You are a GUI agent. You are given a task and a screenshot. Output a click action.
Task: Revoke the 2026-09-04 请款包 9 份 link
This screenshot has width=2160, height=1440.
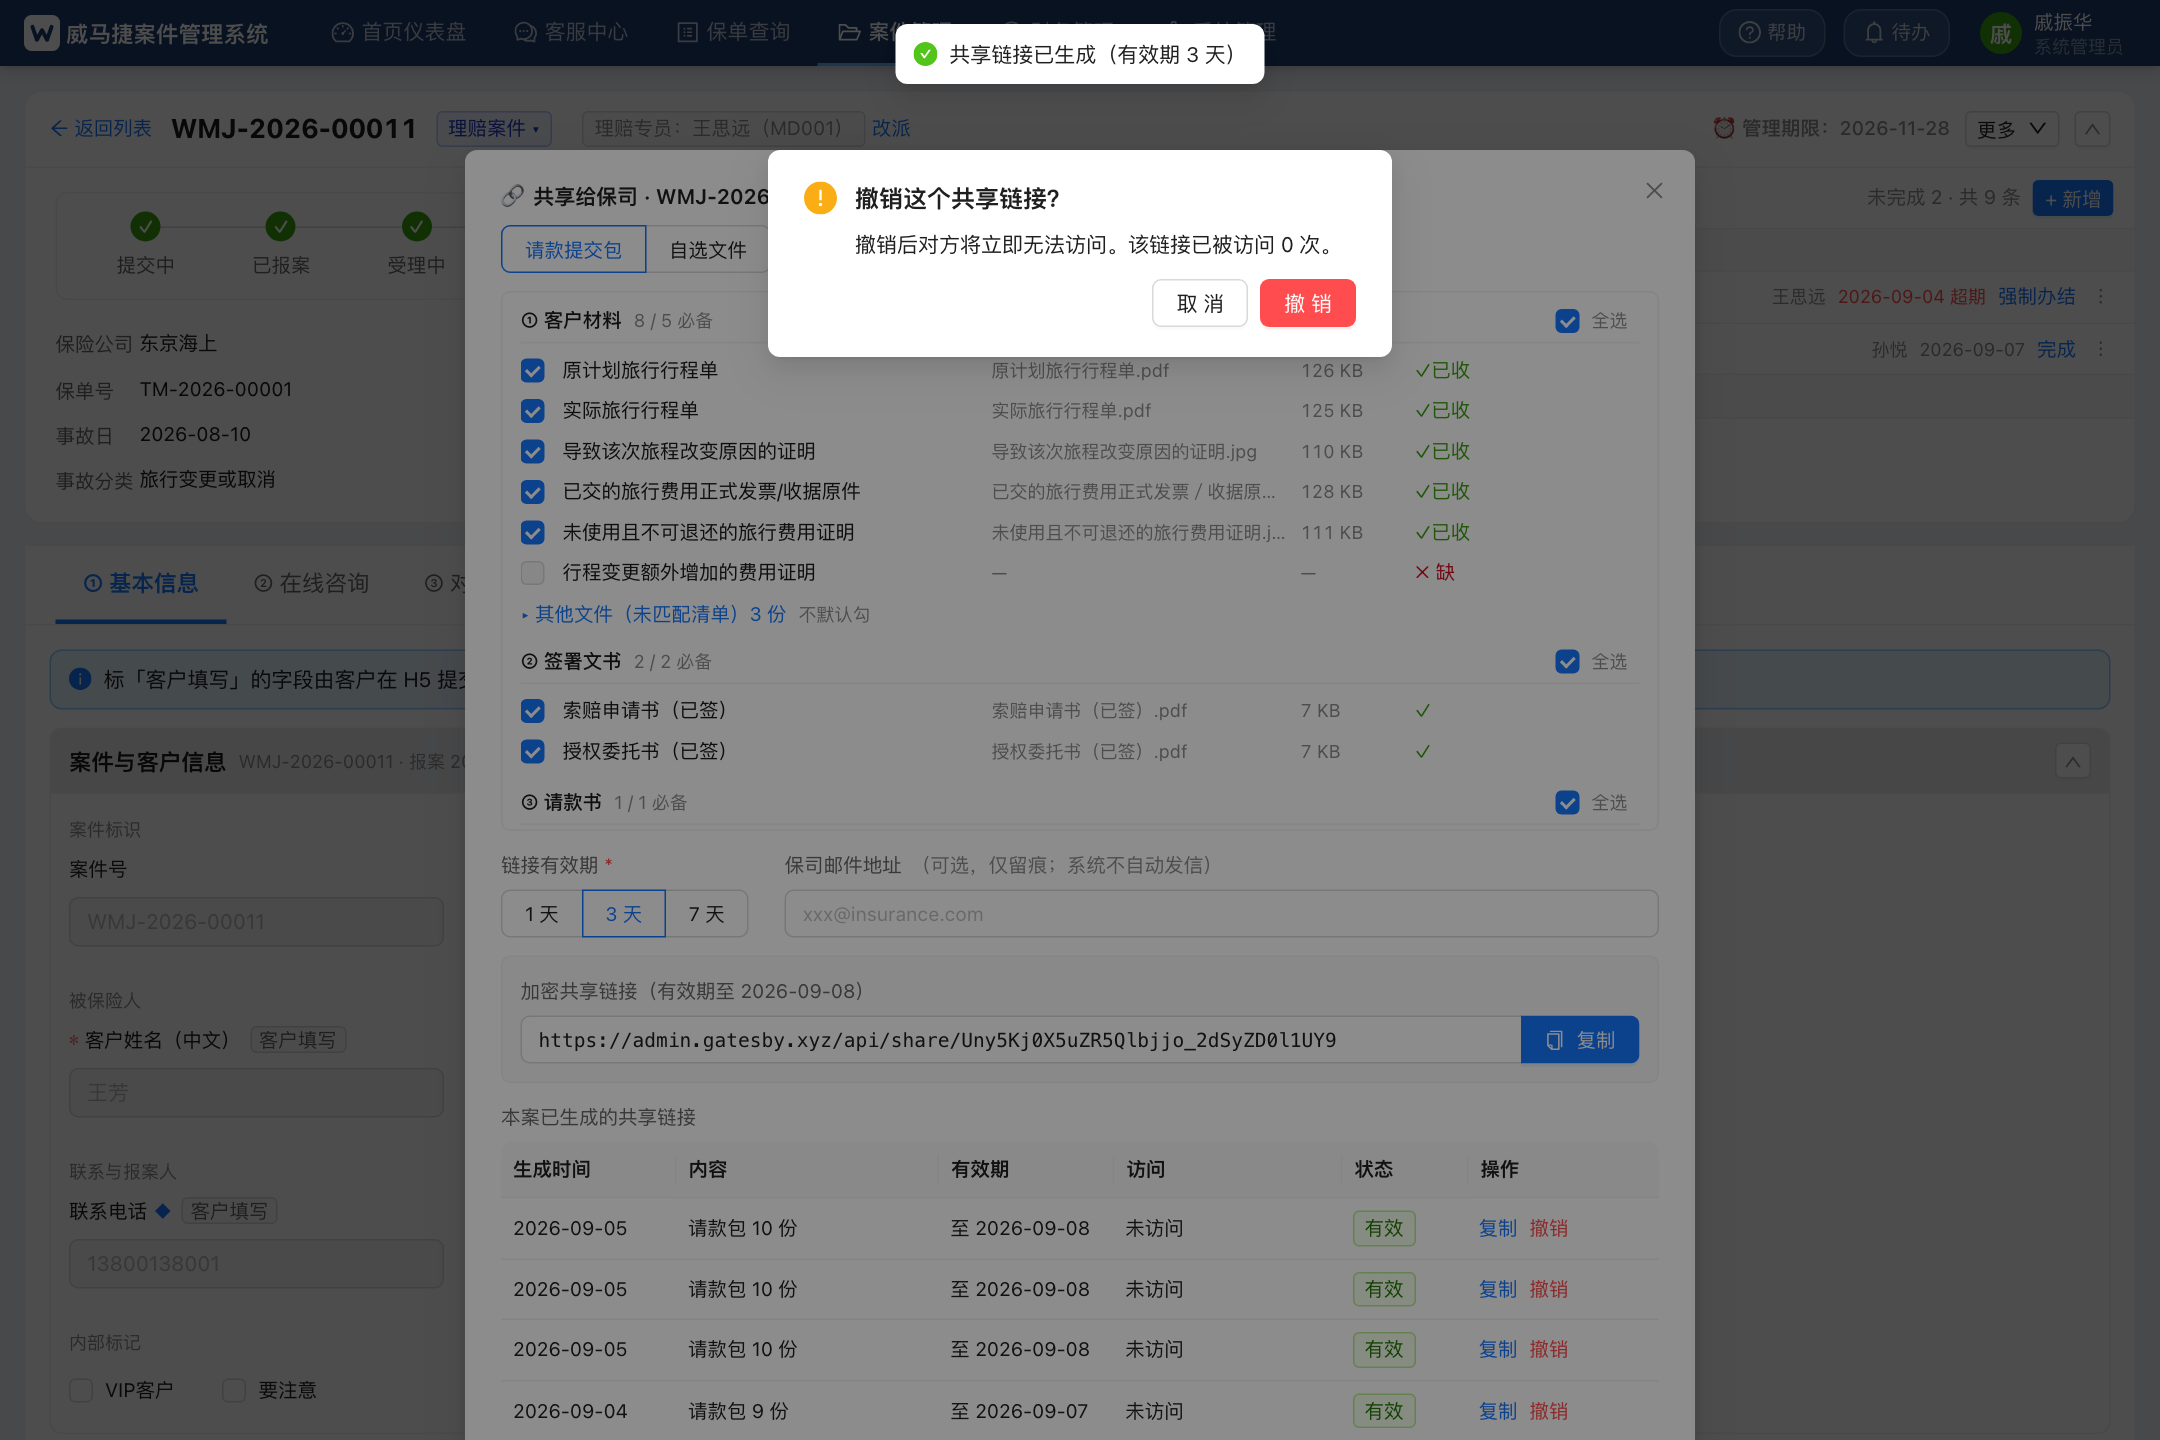pyautogui.click(x=1548, y=1411)
